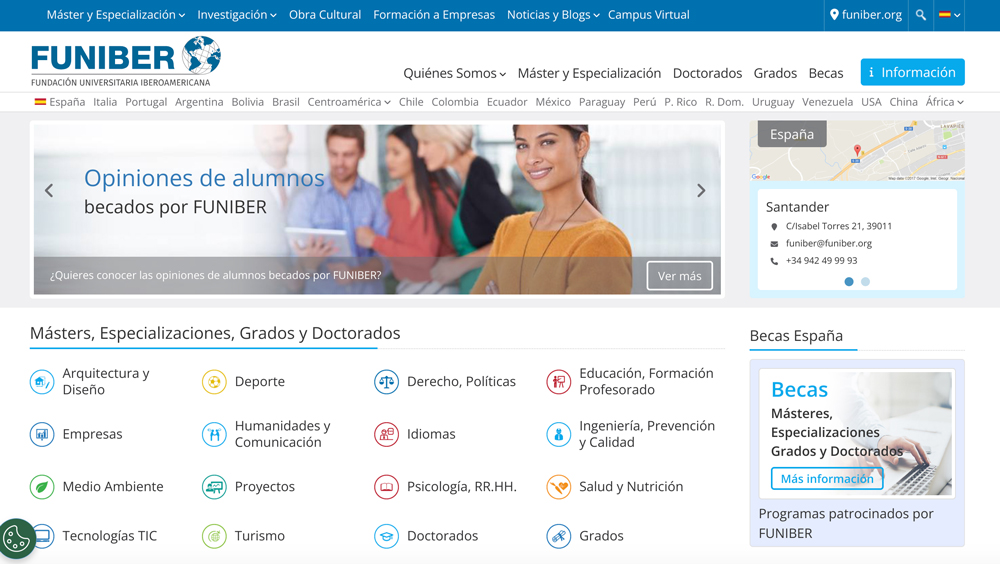Open search with the magnifying glass icon

(x=921, y=15)
